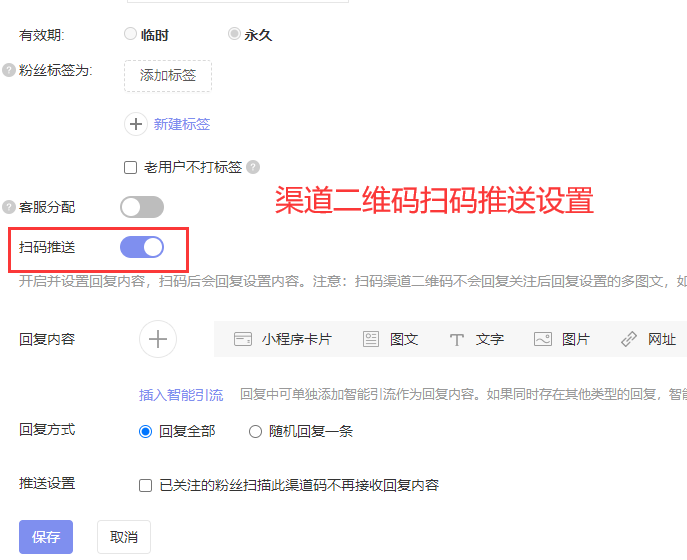The image size is (687, 560).
Task: Click the 添加标签 dashed box
Action: click(x=168, y=76)
